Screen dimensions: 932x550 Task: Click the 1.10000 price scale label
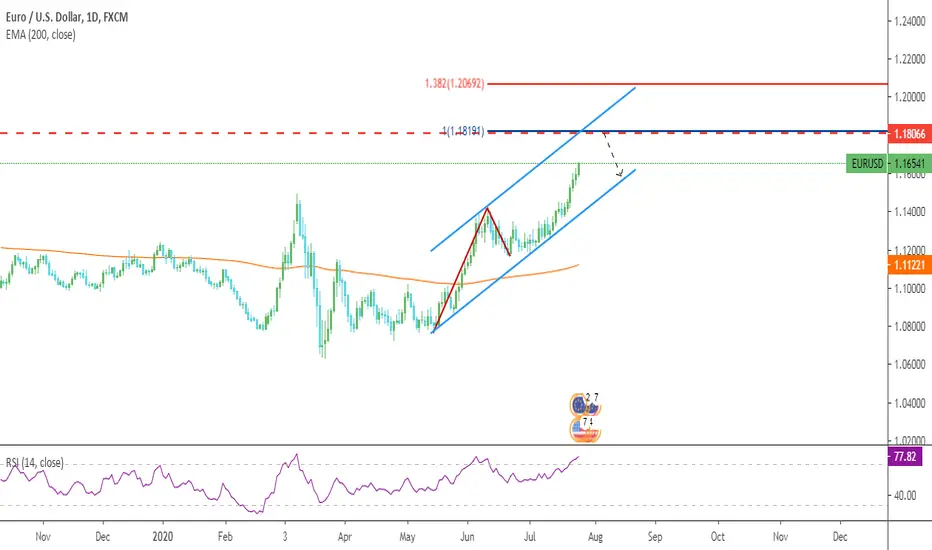pyautogui.click(x=910, y=288)
